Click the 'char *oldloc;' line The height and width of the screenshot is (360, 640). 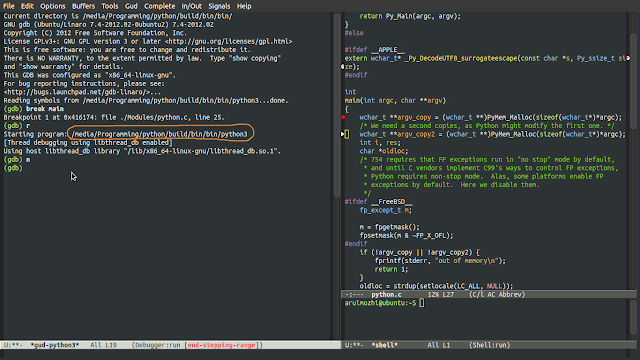click(384, 151)
